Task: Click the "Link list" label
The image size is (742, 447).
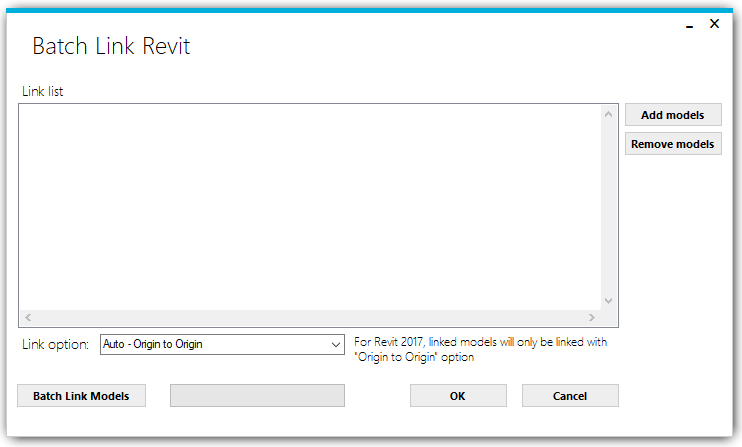Action: (43, 91)
